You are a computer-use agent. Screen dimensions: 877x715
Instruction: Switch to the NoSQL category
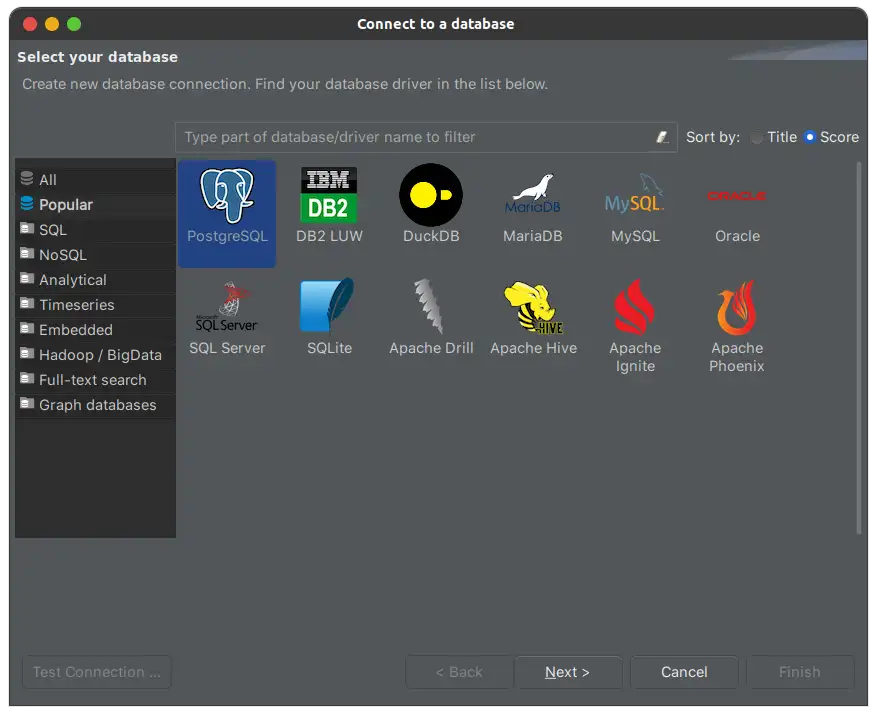(95, 255)
